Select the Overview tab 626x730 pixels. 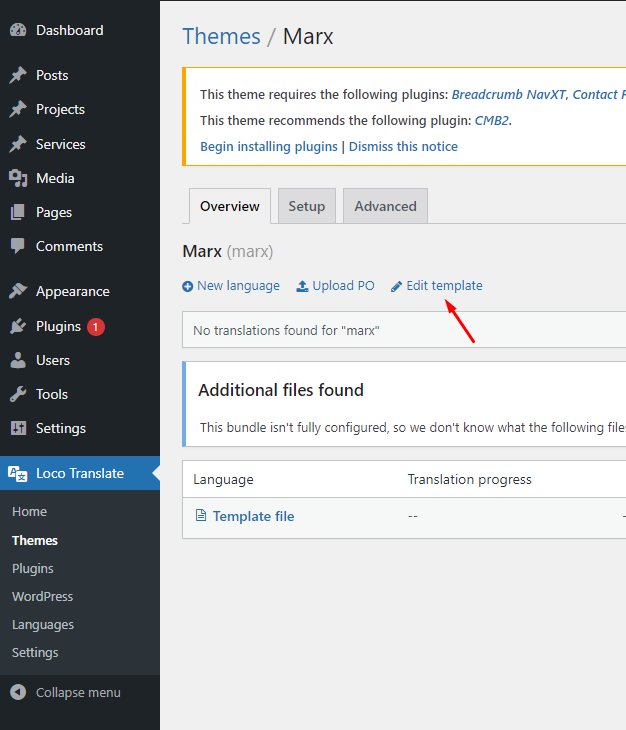tap(229, 206)
